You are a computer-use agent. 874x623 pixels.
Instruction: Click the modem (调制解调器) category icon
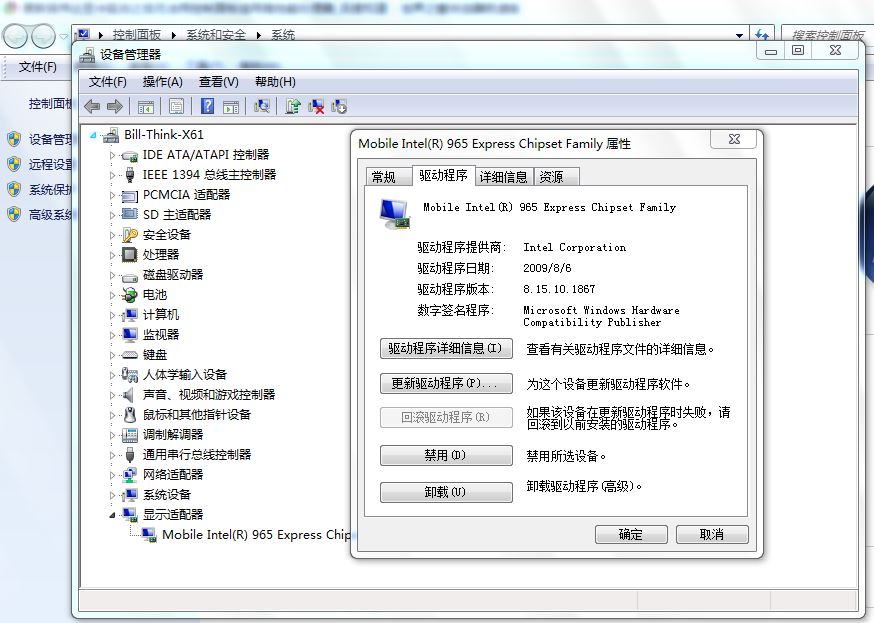pyautogui.click(x=129, y=435)
